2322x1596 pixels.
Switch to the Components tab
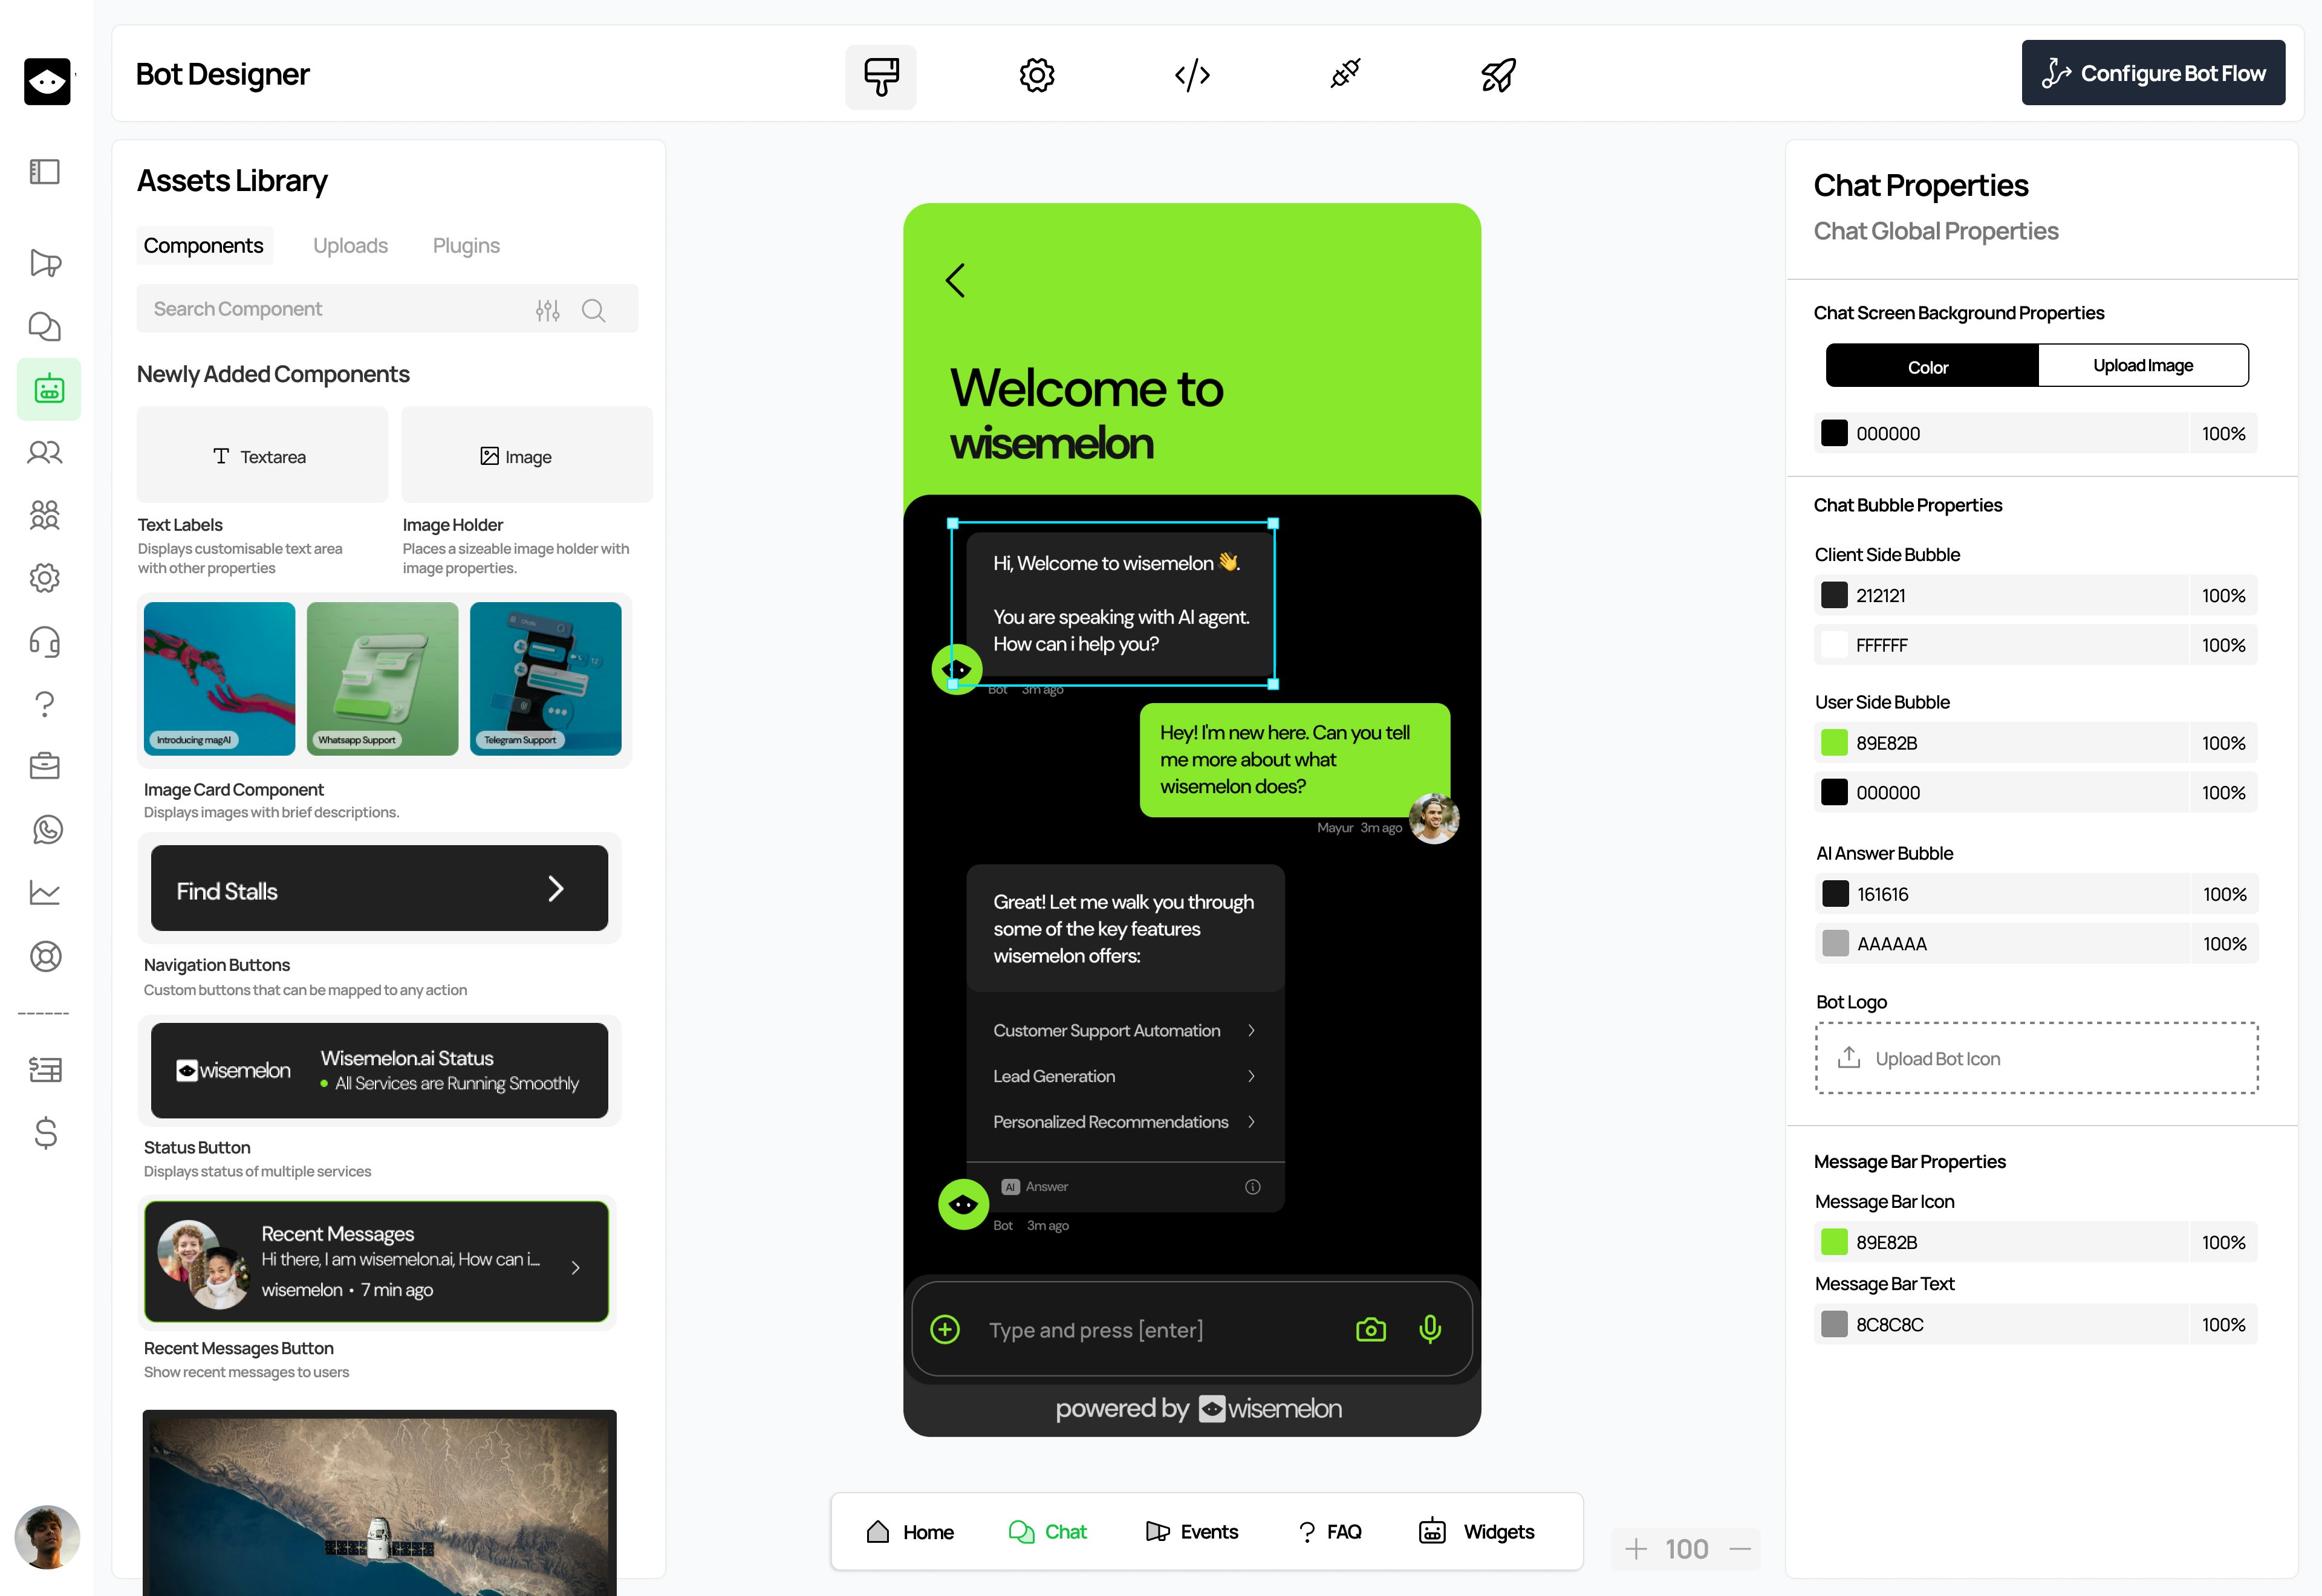pos(204,246)
